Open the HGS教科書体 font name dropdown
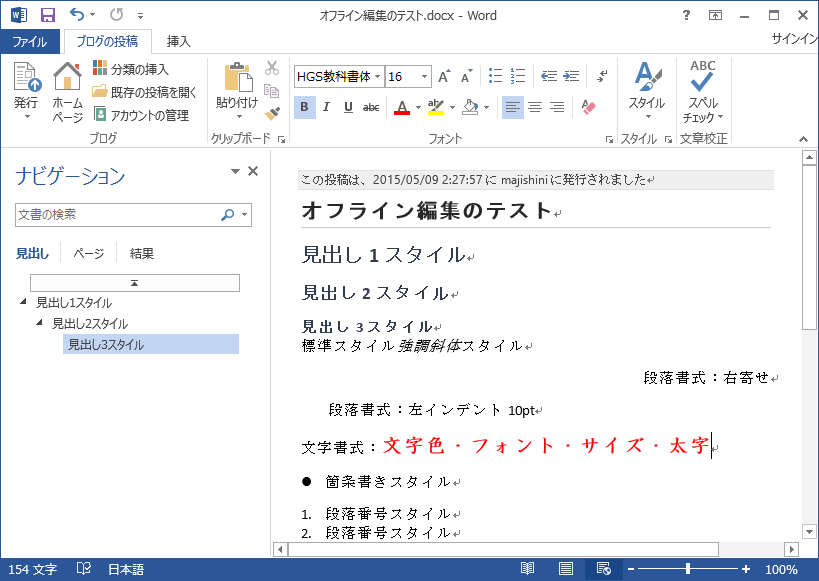 point(380,76)
